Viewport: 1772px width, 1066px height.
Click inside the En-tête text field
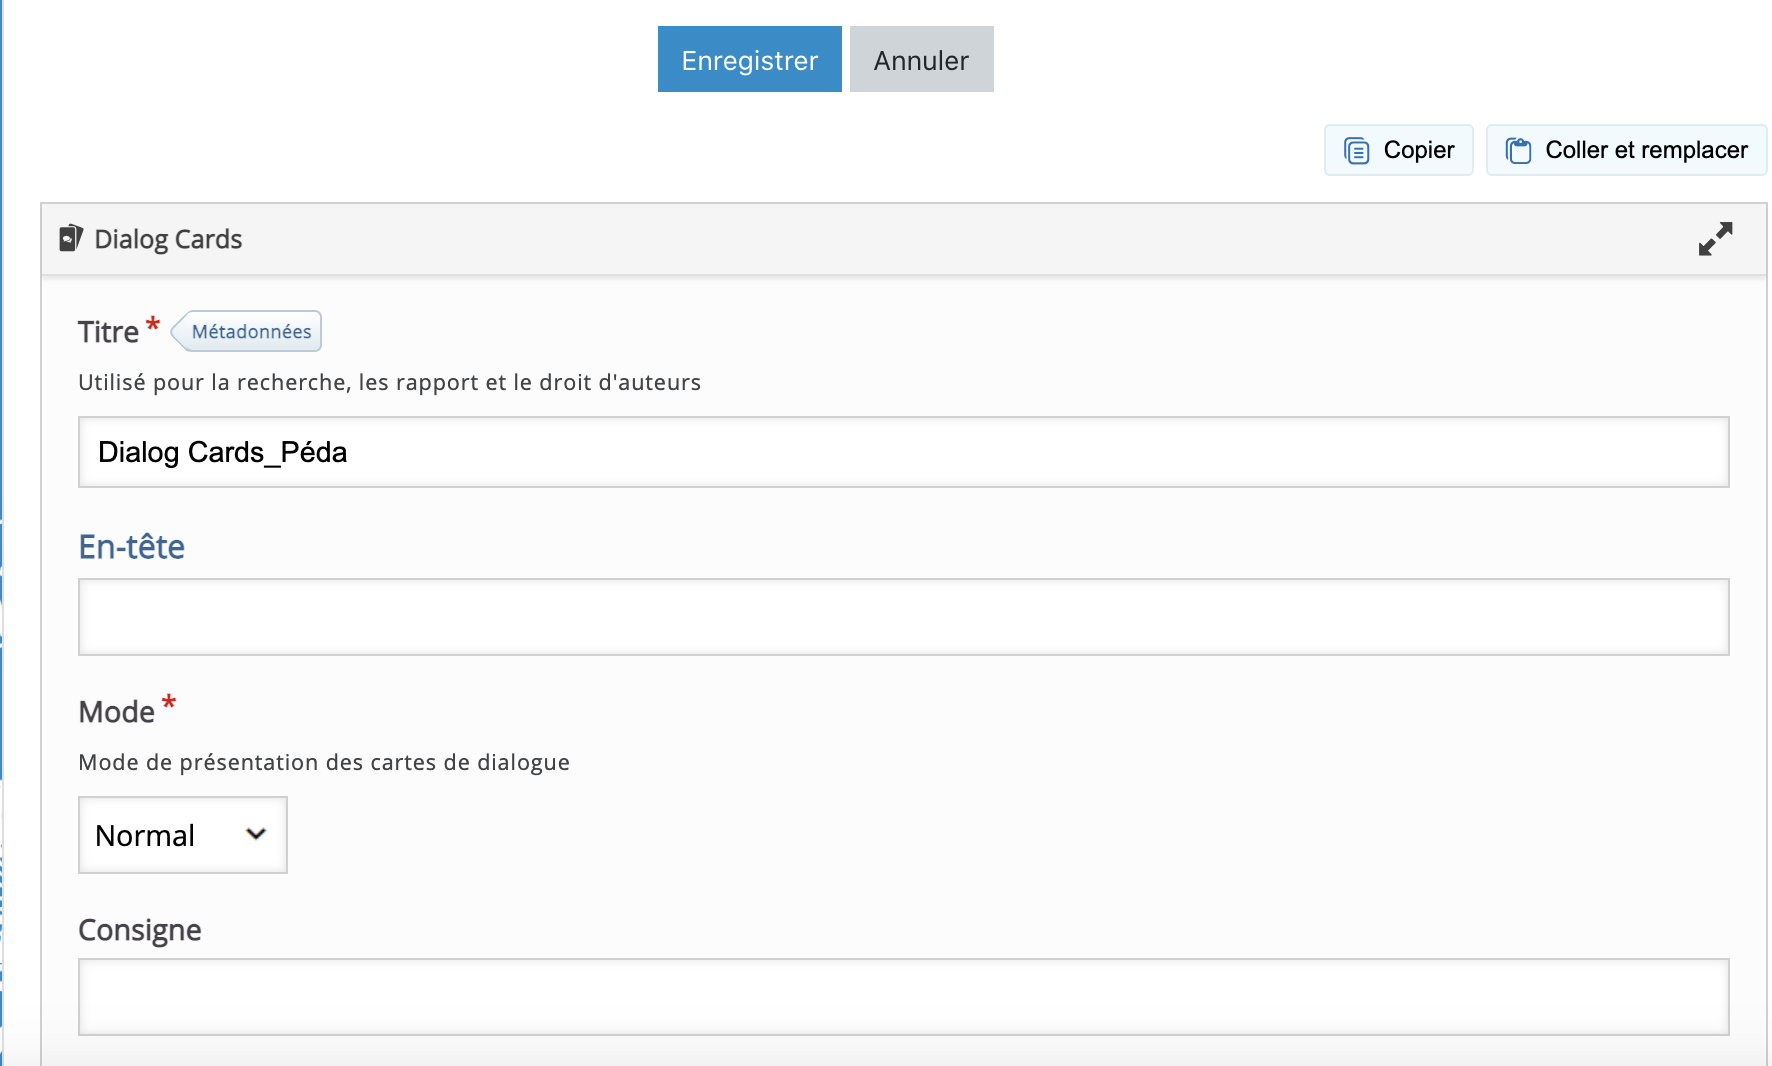pos(903,617)
